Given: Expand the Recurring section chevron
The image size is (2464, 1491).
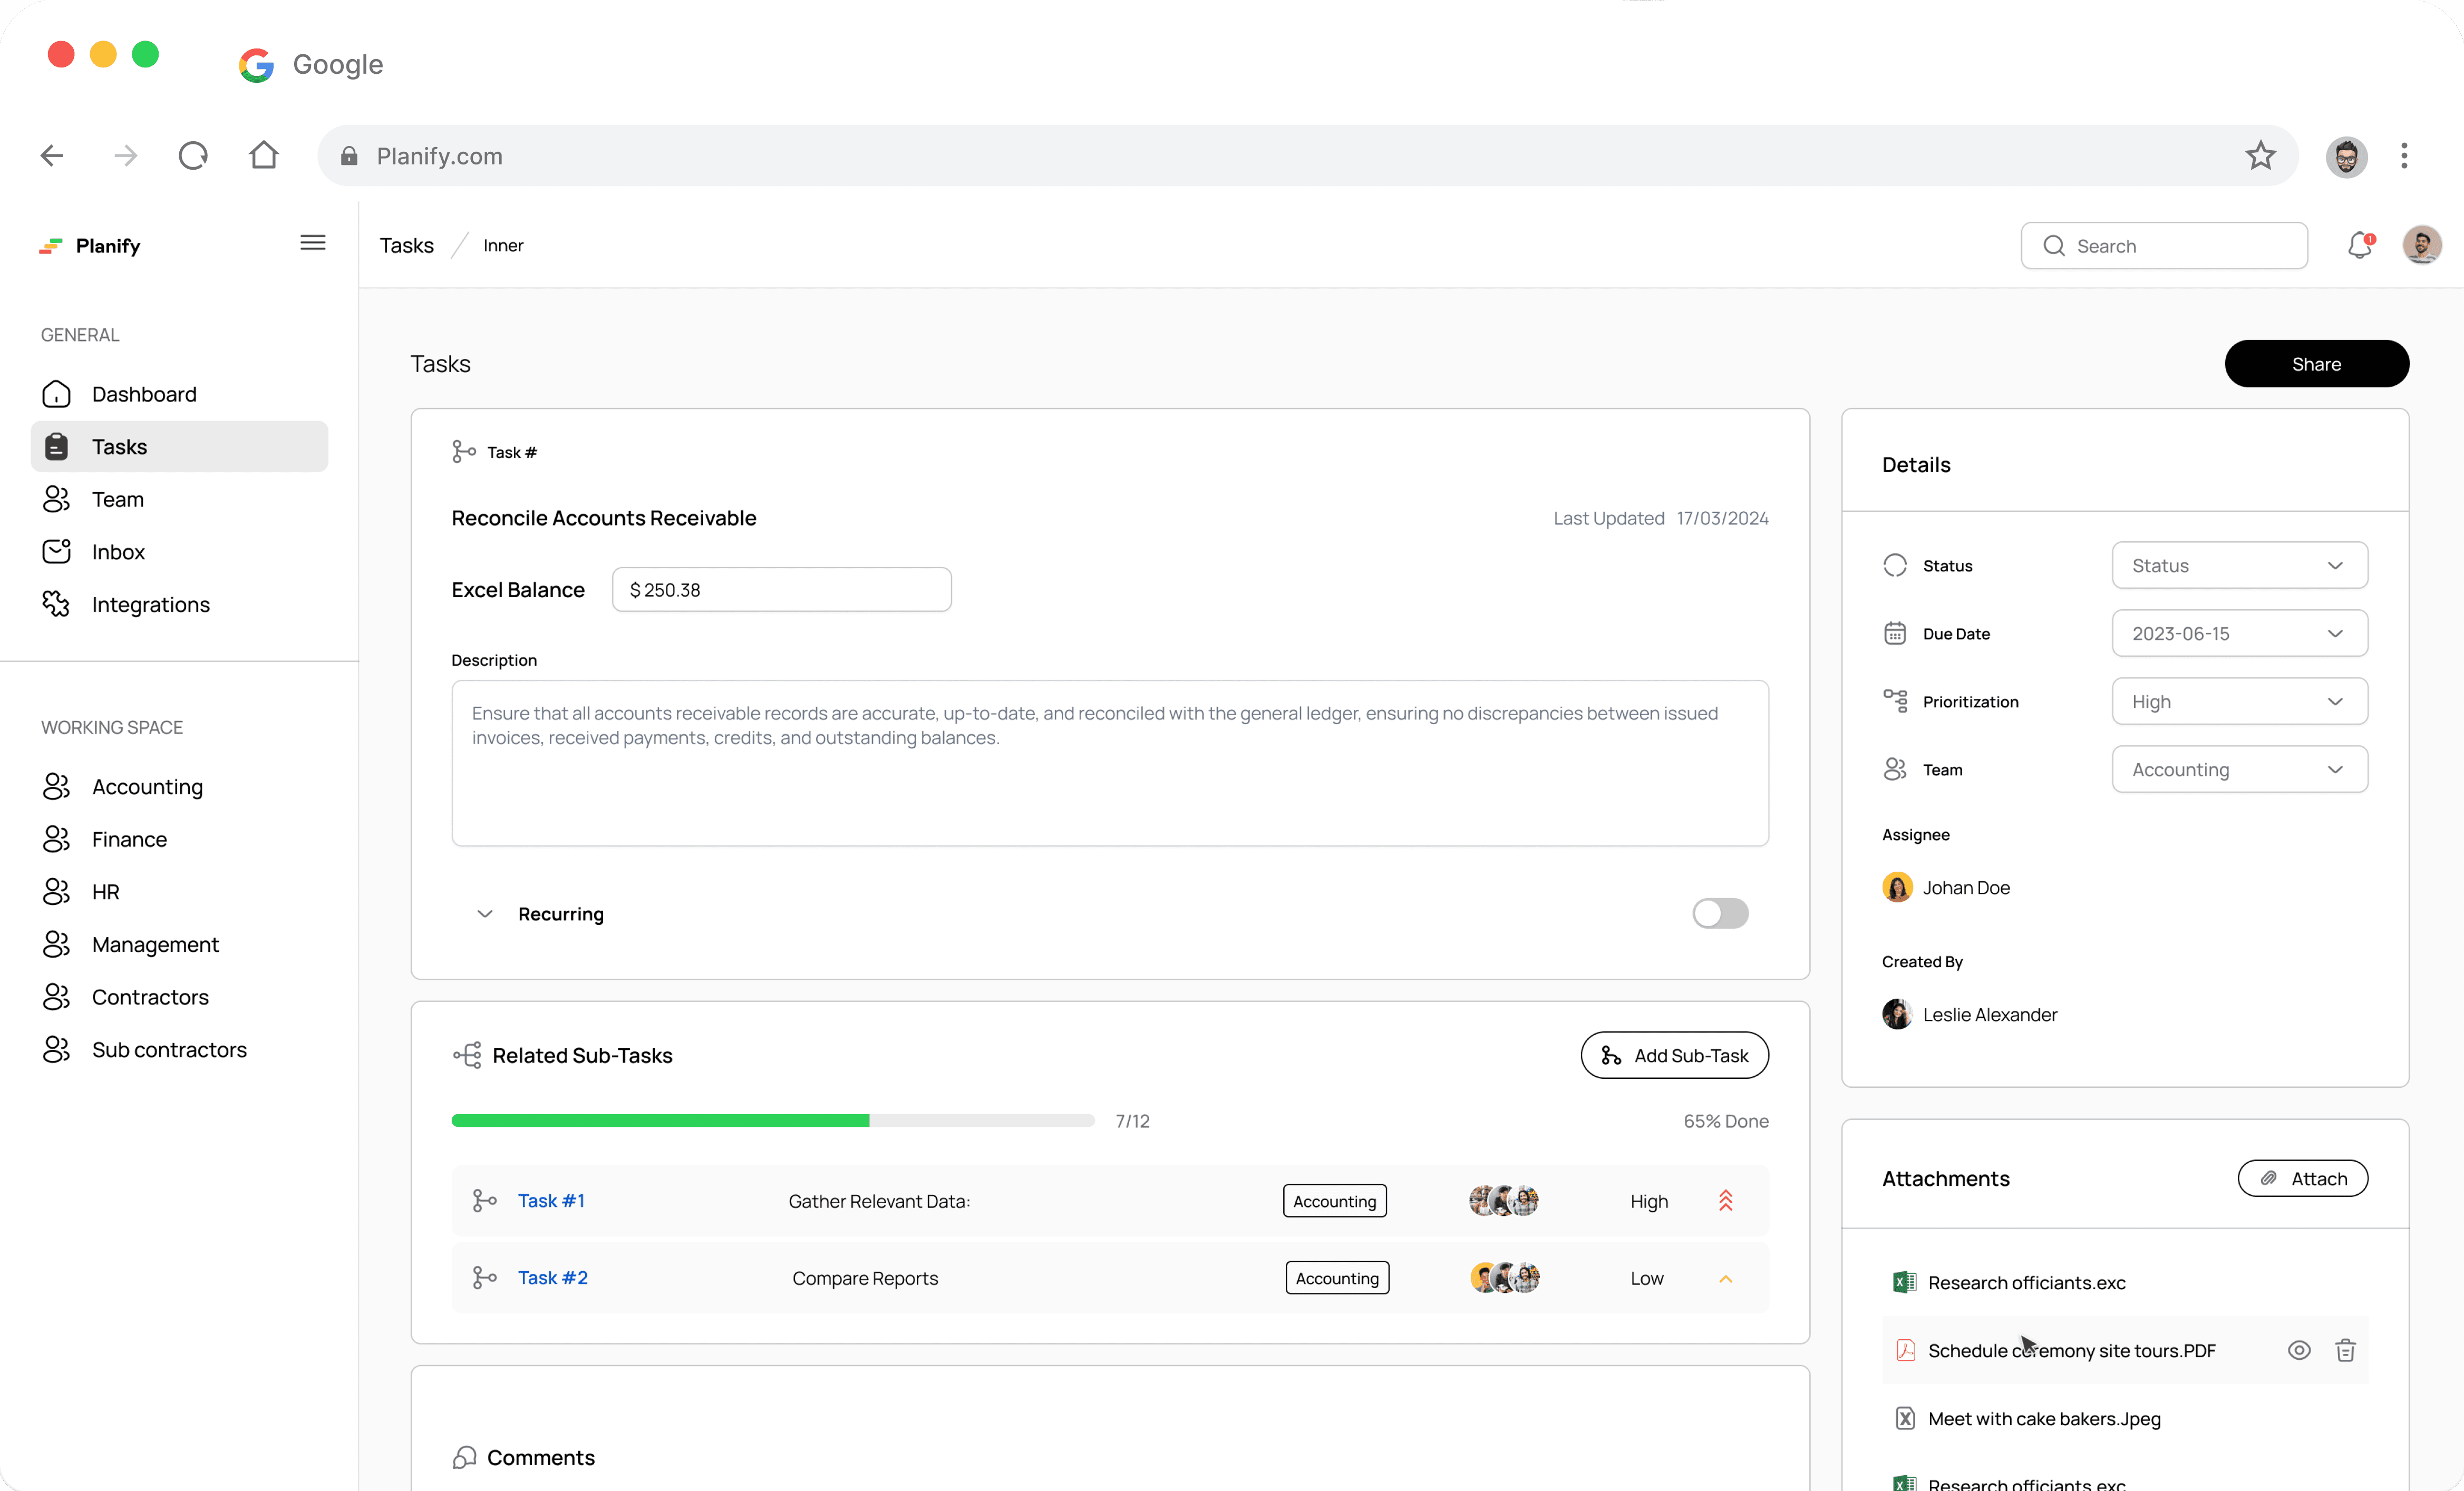Looking at the screenshot, I should click(x=485, y=914).
